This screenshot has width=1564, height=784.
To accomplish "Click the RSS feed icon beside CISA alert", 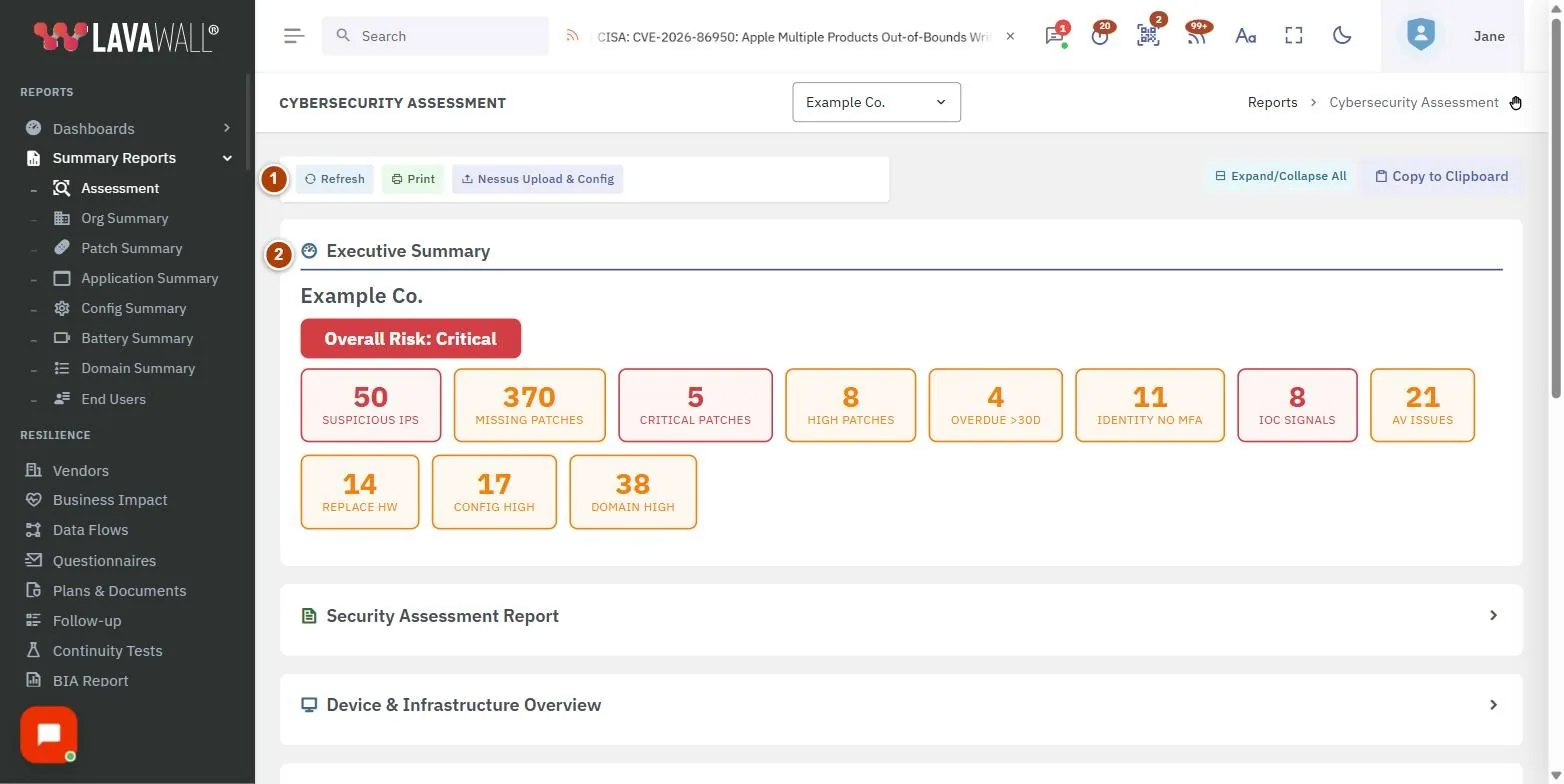I will [x=573, y=36].
